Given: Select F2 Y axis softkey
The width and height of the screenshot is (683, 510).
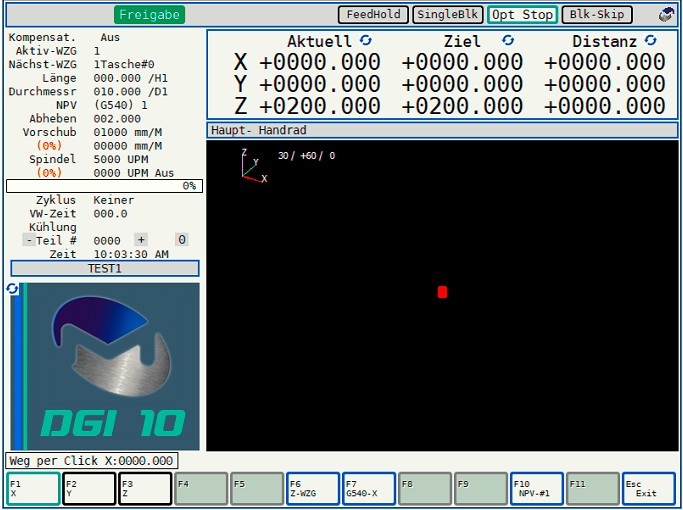Looking at the screenshot, I should (89, 489).
